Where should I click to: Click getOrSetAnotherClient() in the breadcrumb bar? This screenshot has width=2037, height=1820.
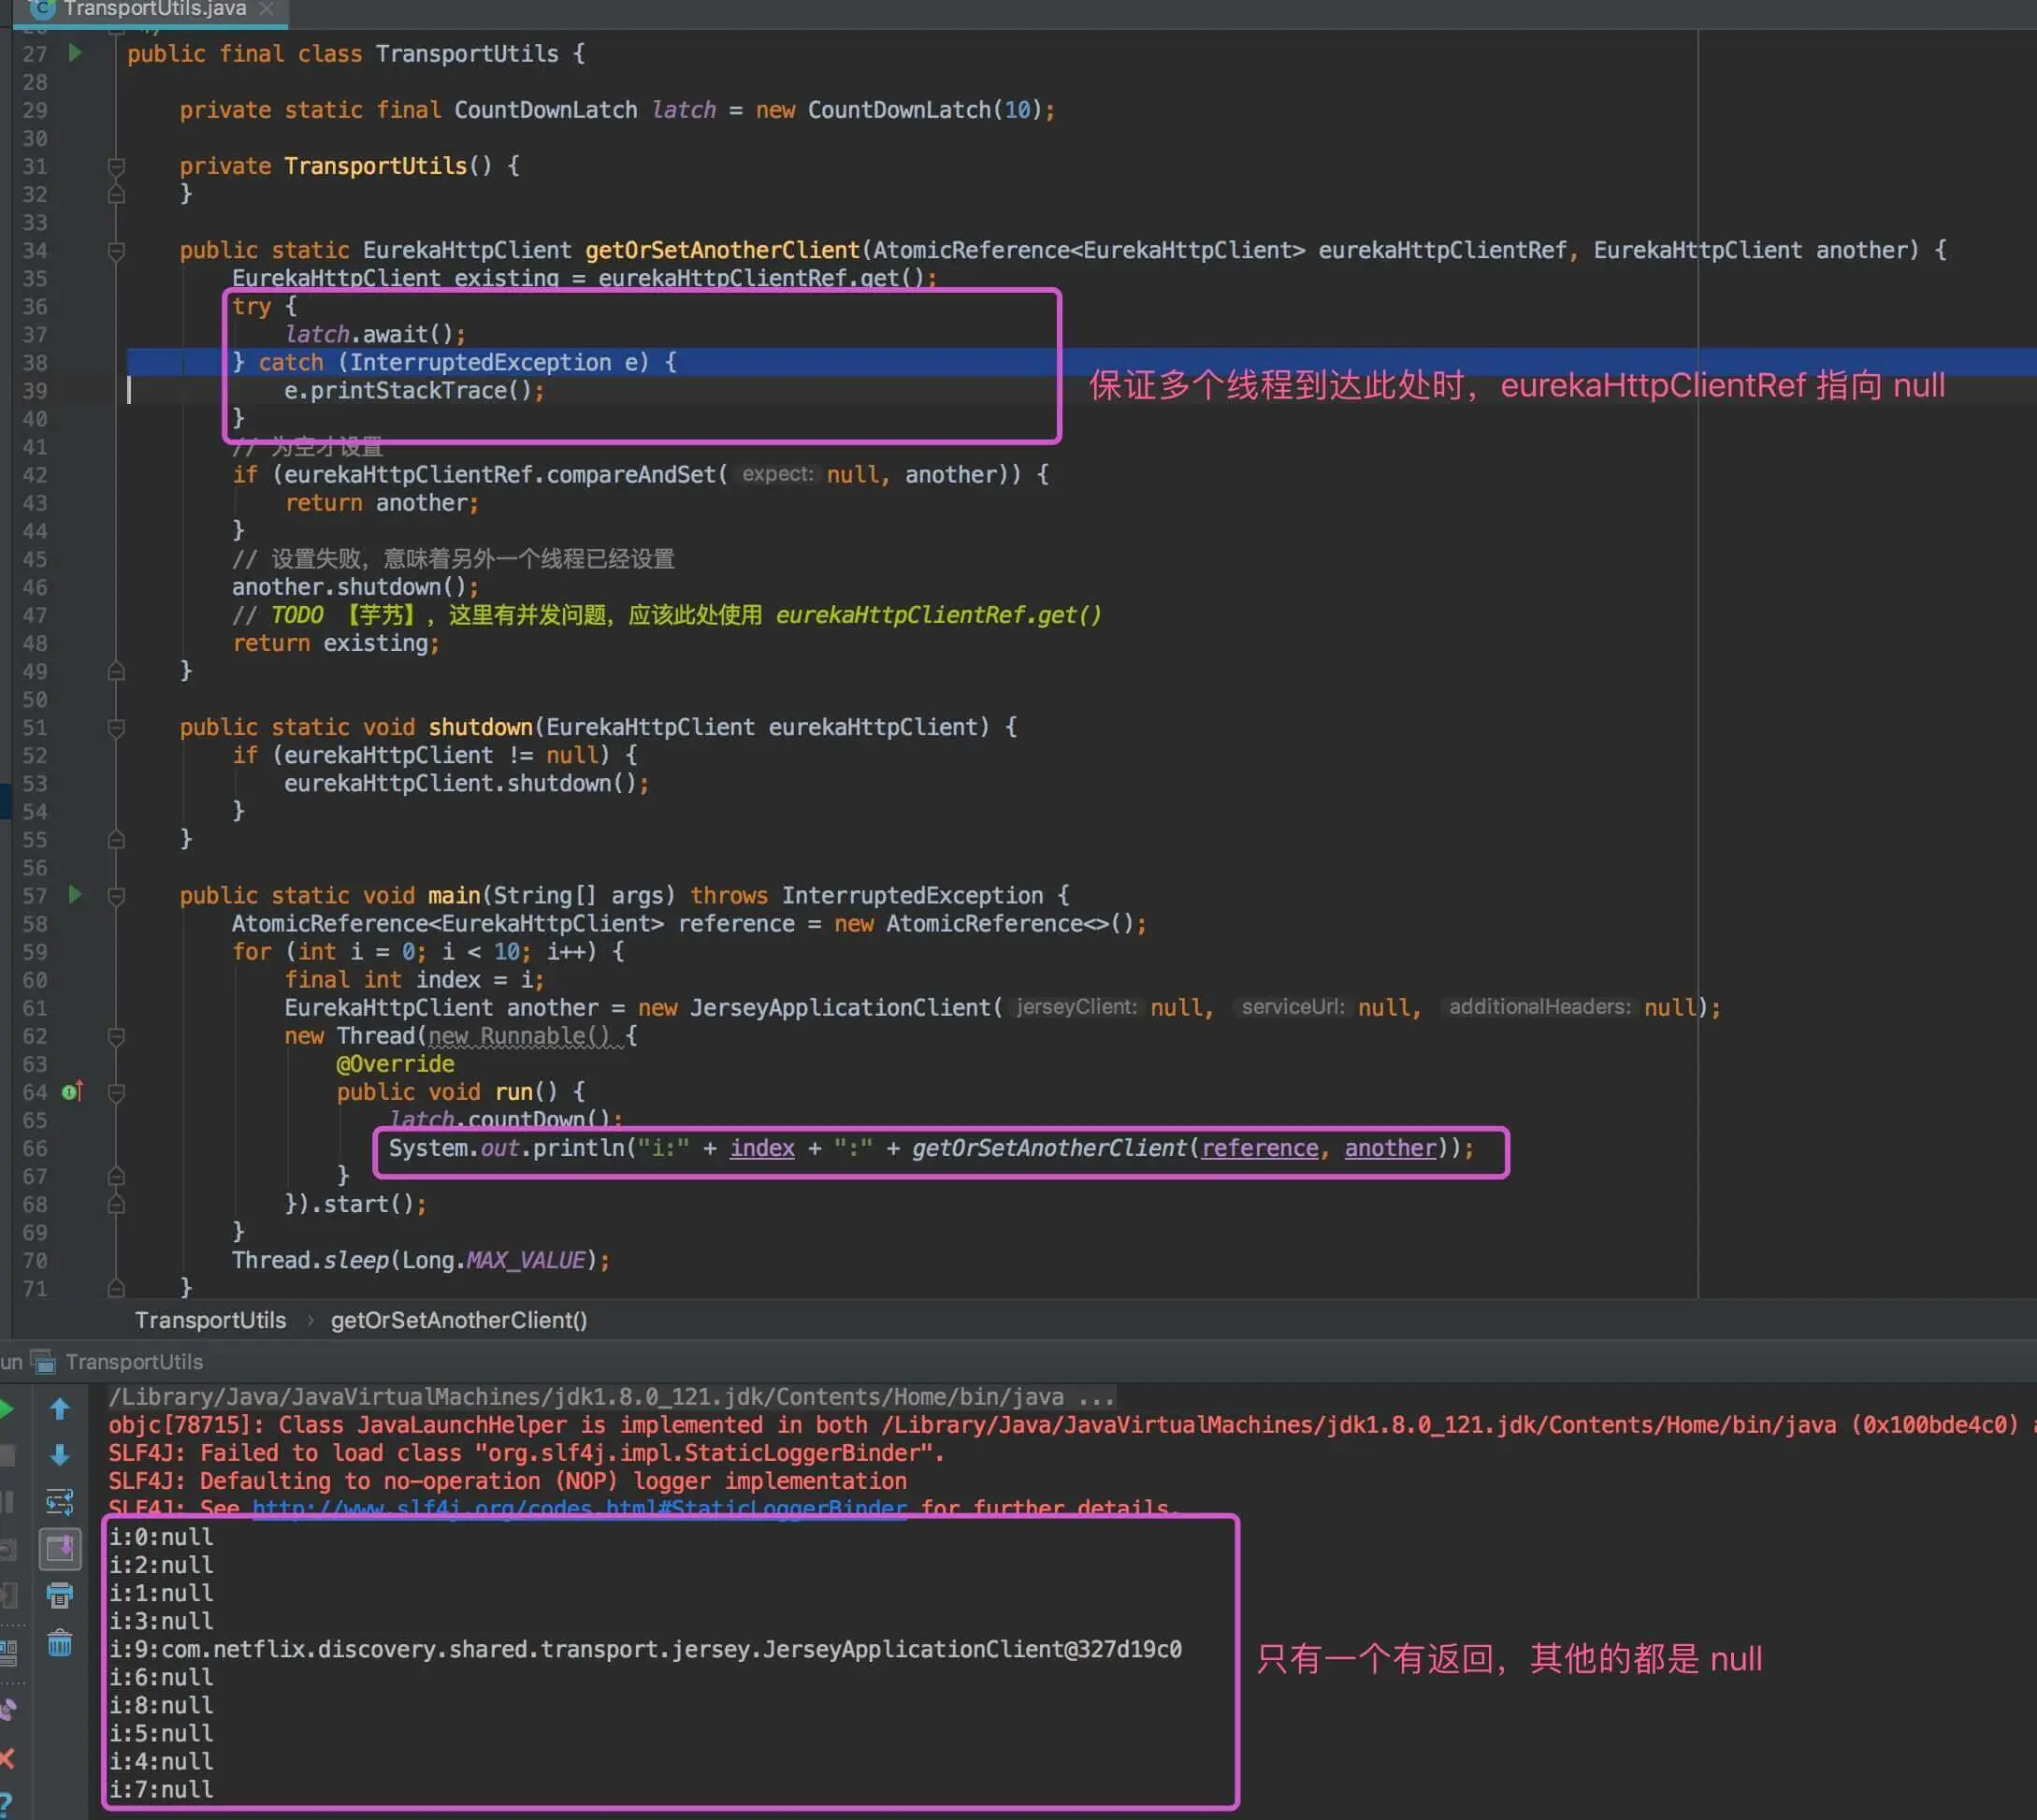(459, 1320)
